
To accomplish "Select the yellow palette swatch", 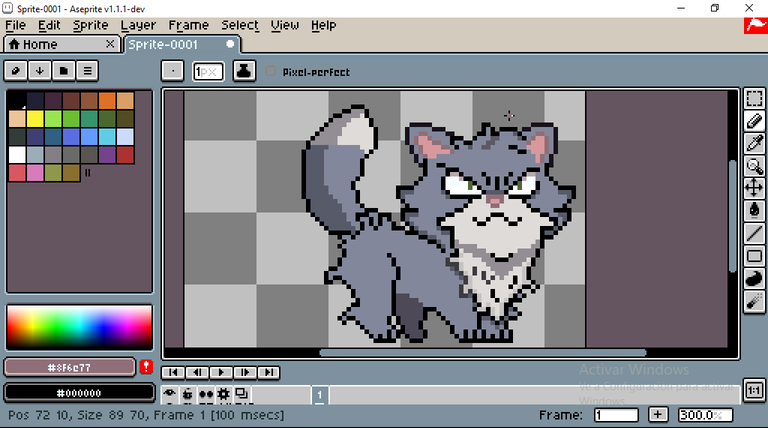I will (35, 119).
